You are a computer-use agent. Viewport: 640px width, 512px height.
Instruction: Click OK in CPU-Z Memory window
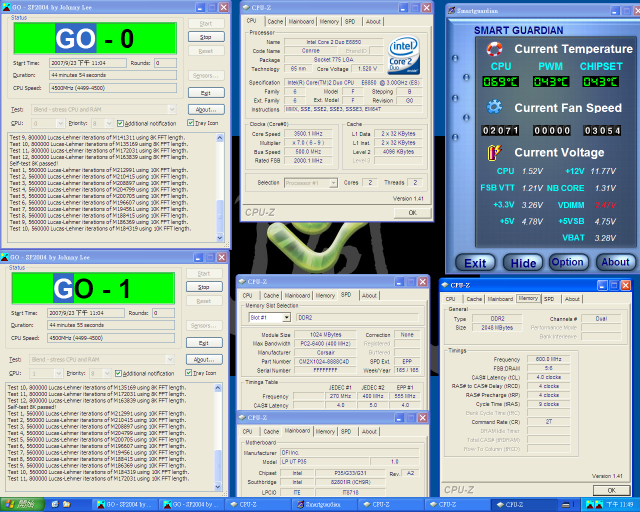click(x=611, y=490)
